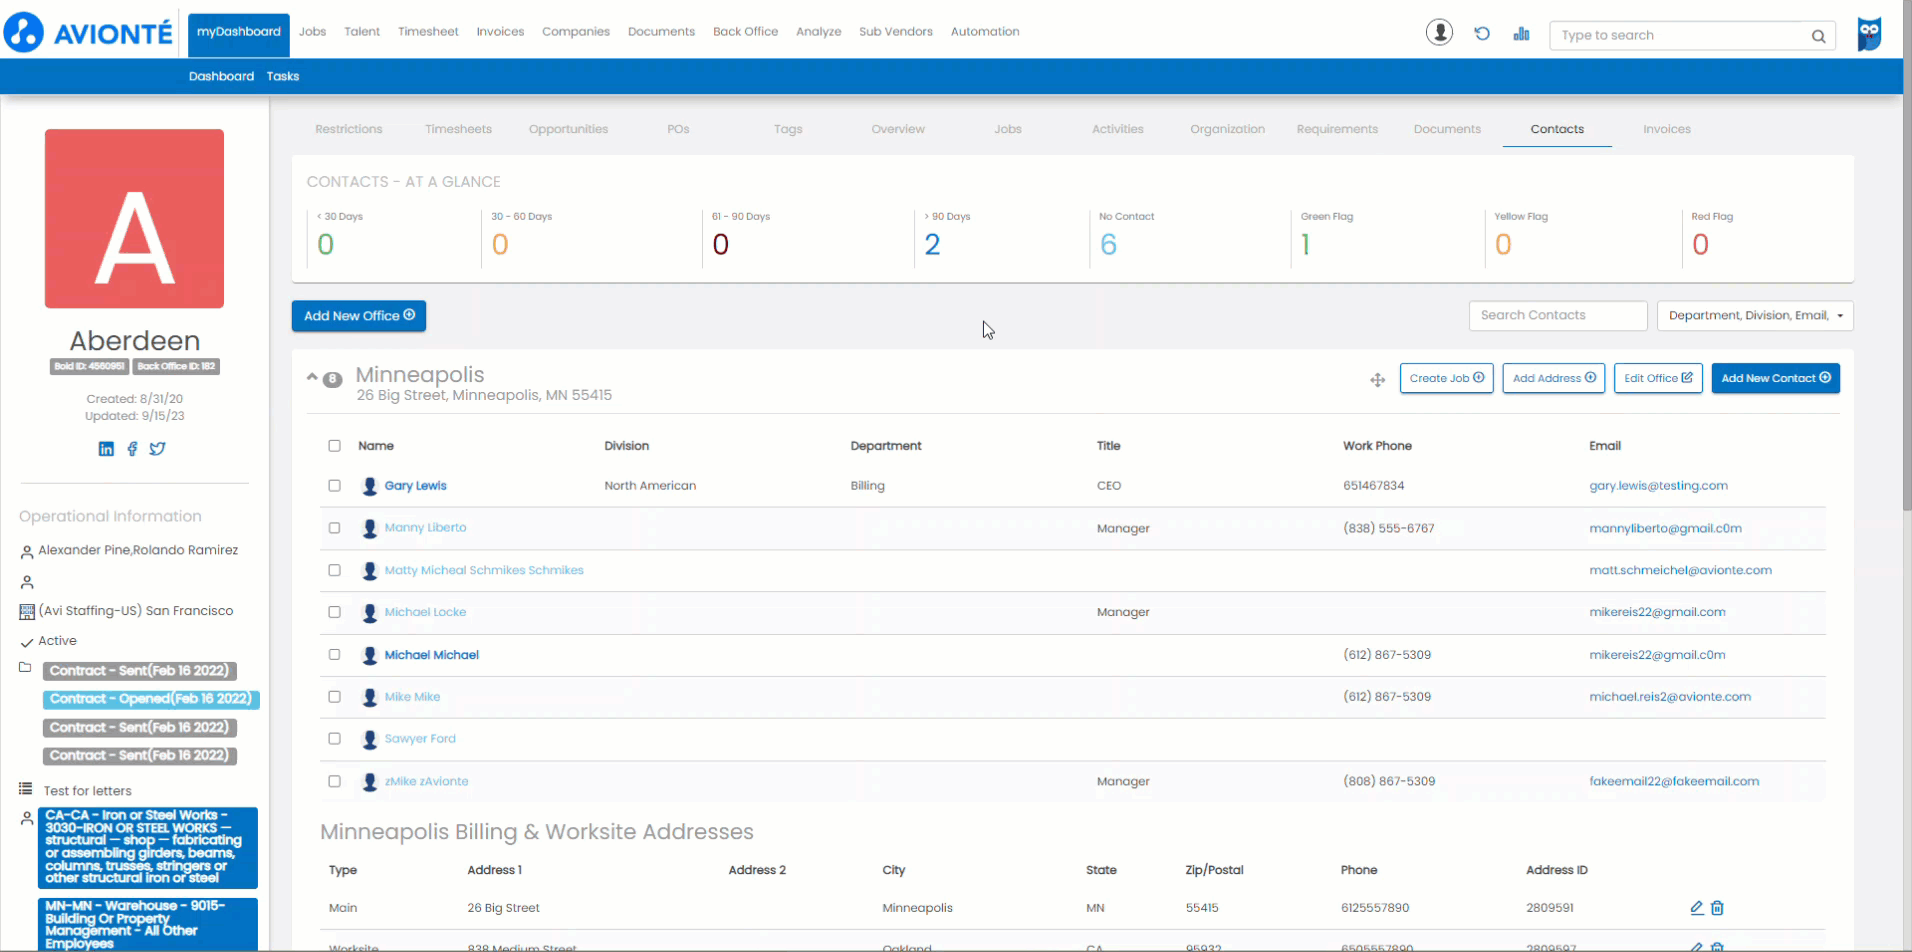Open the Department, Division, Email filter dropdown

[1755, 316]
